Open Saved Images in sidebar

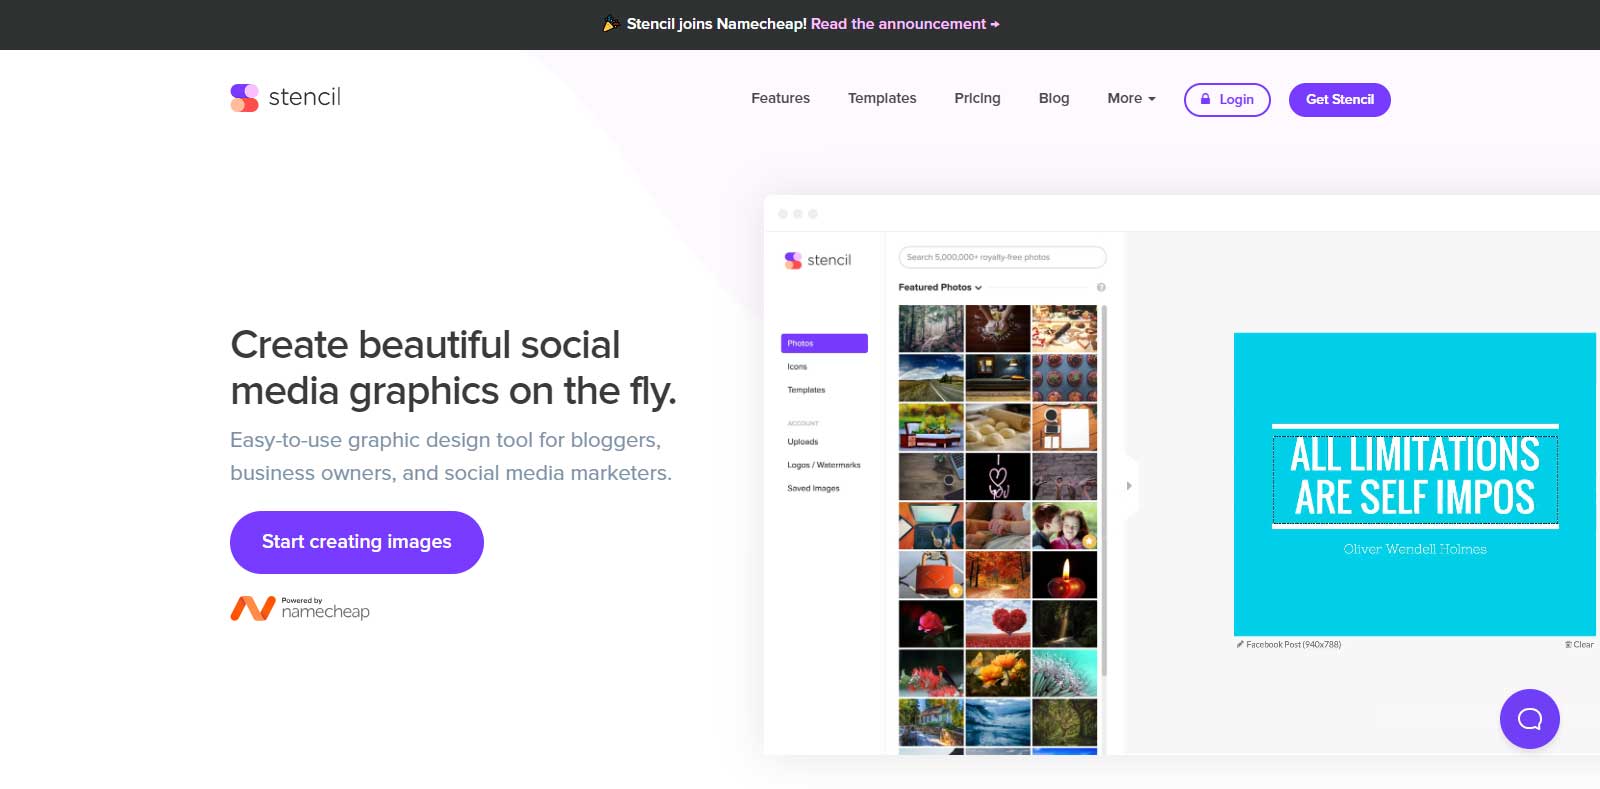[x=813, y=489]
